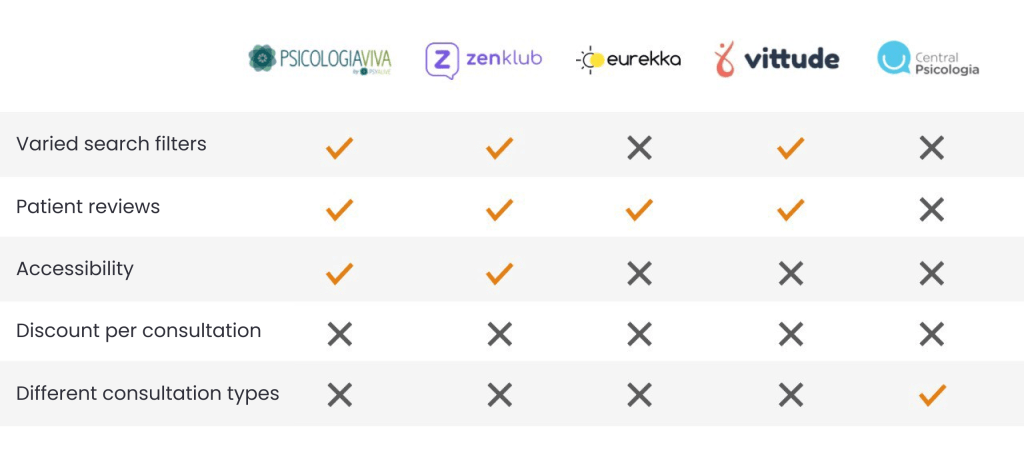Select the Discount per consultation label
Image resolution: width=1024 pixels, height=475 pixels.
[138, 331]
